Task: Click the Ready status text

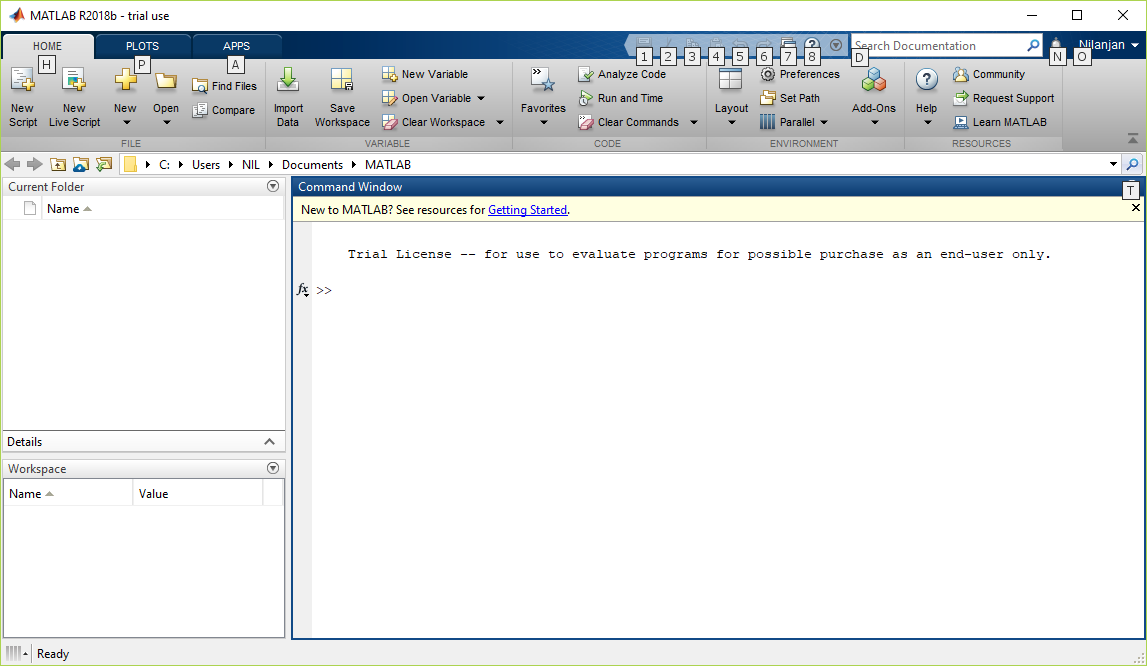Action: (x=53, y=654)
